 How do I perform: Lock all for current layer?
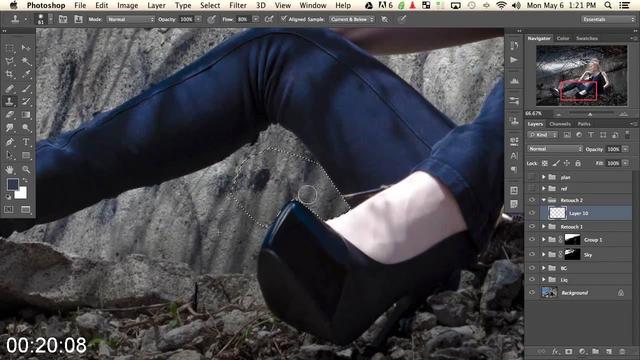[x=578, y=163]
